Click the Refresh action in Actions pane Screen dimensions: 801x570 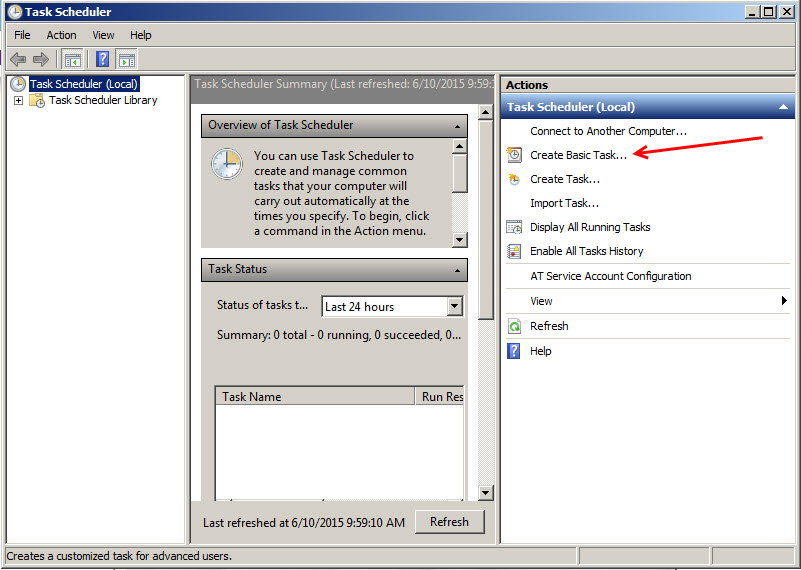[549, 326]
